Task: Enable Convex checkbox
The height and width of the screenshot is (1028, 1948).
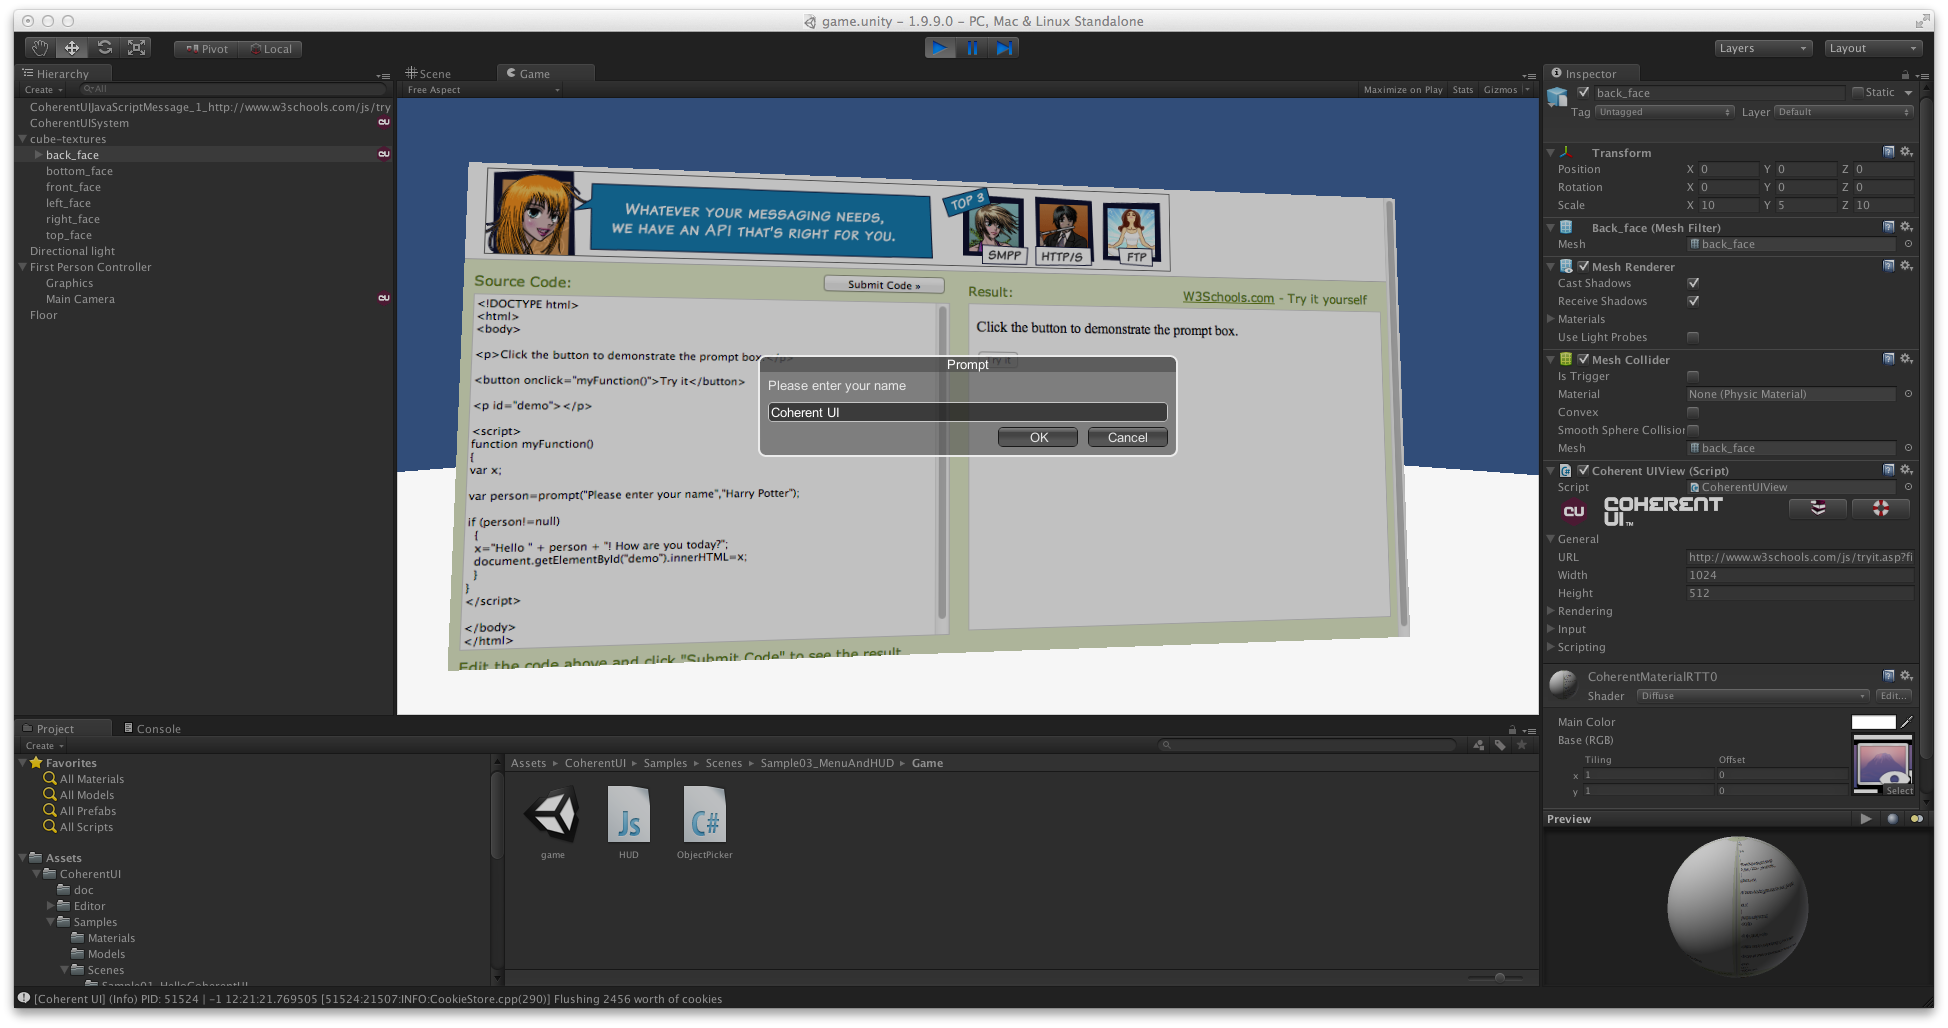Action: (x=1693, y=412)
